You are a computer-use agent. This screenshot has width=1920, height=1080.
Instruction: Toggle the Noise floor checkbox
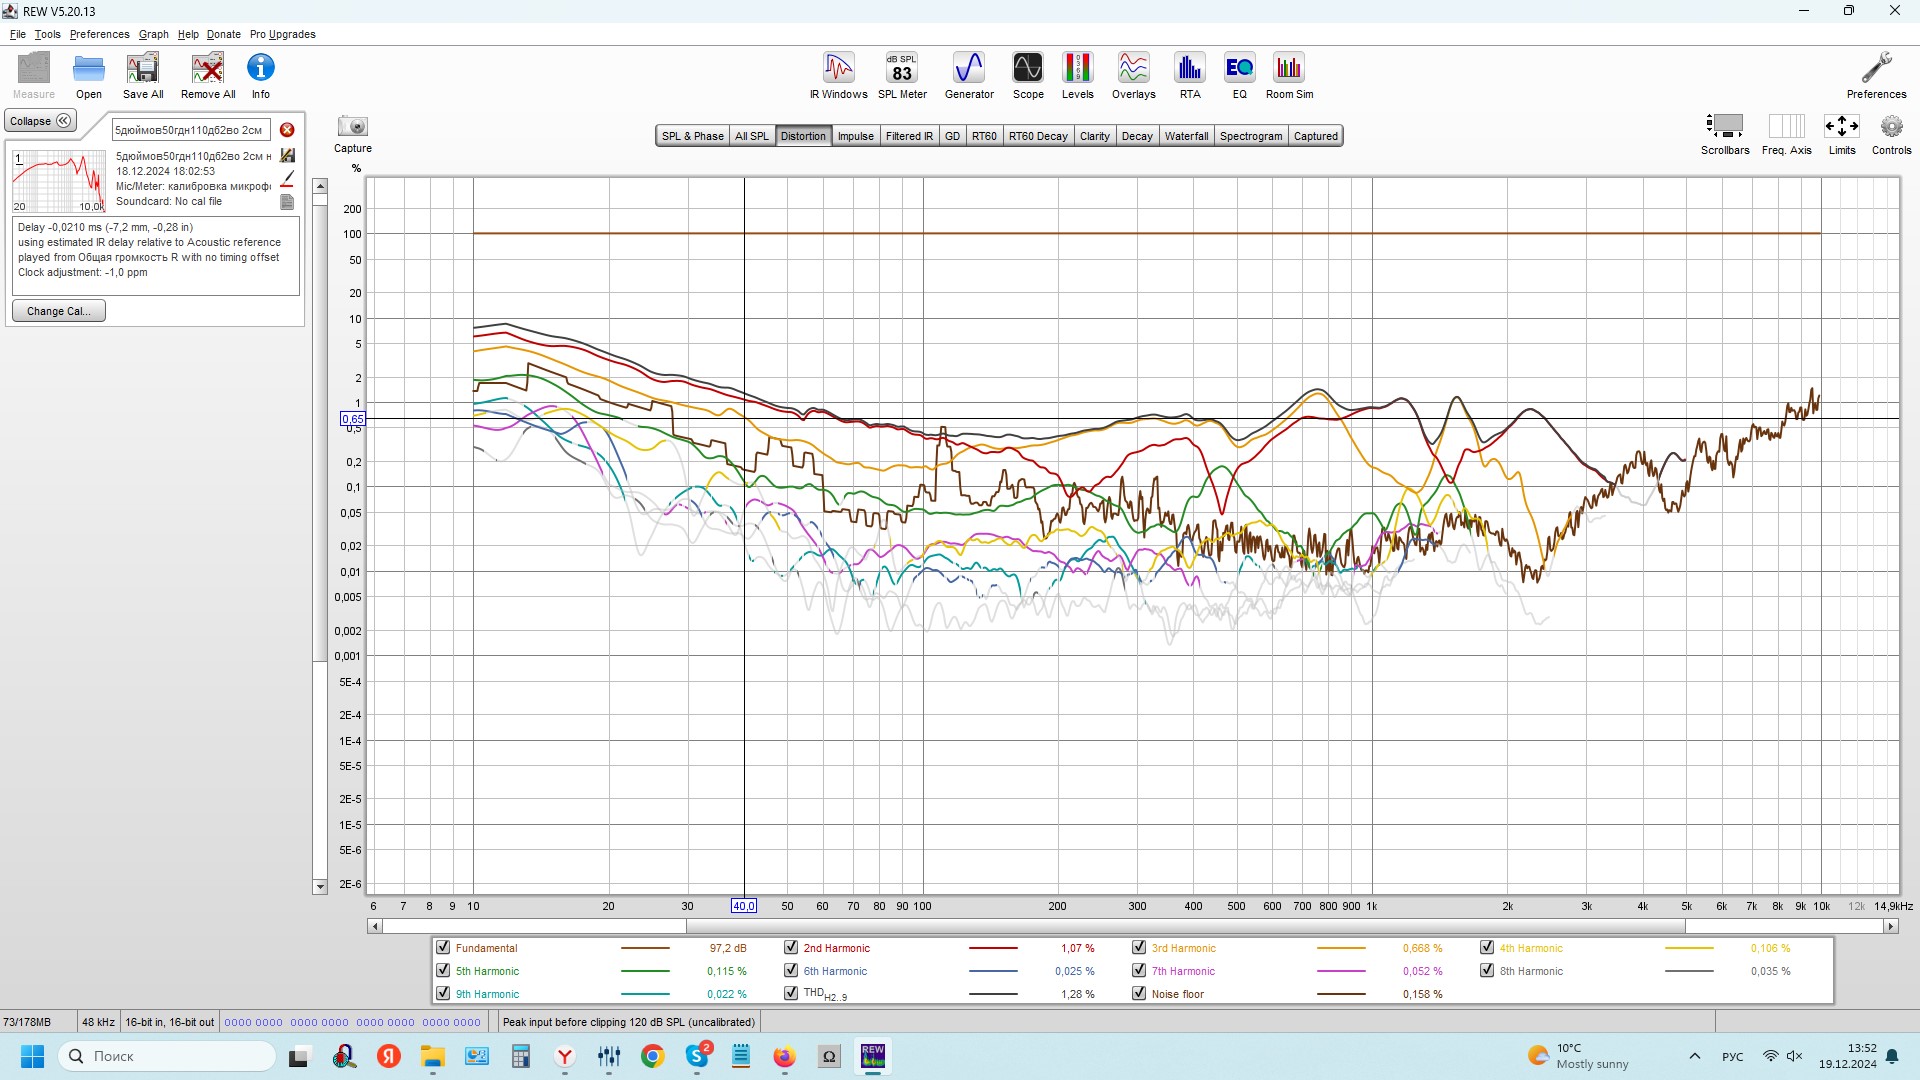coord(1139,994)
